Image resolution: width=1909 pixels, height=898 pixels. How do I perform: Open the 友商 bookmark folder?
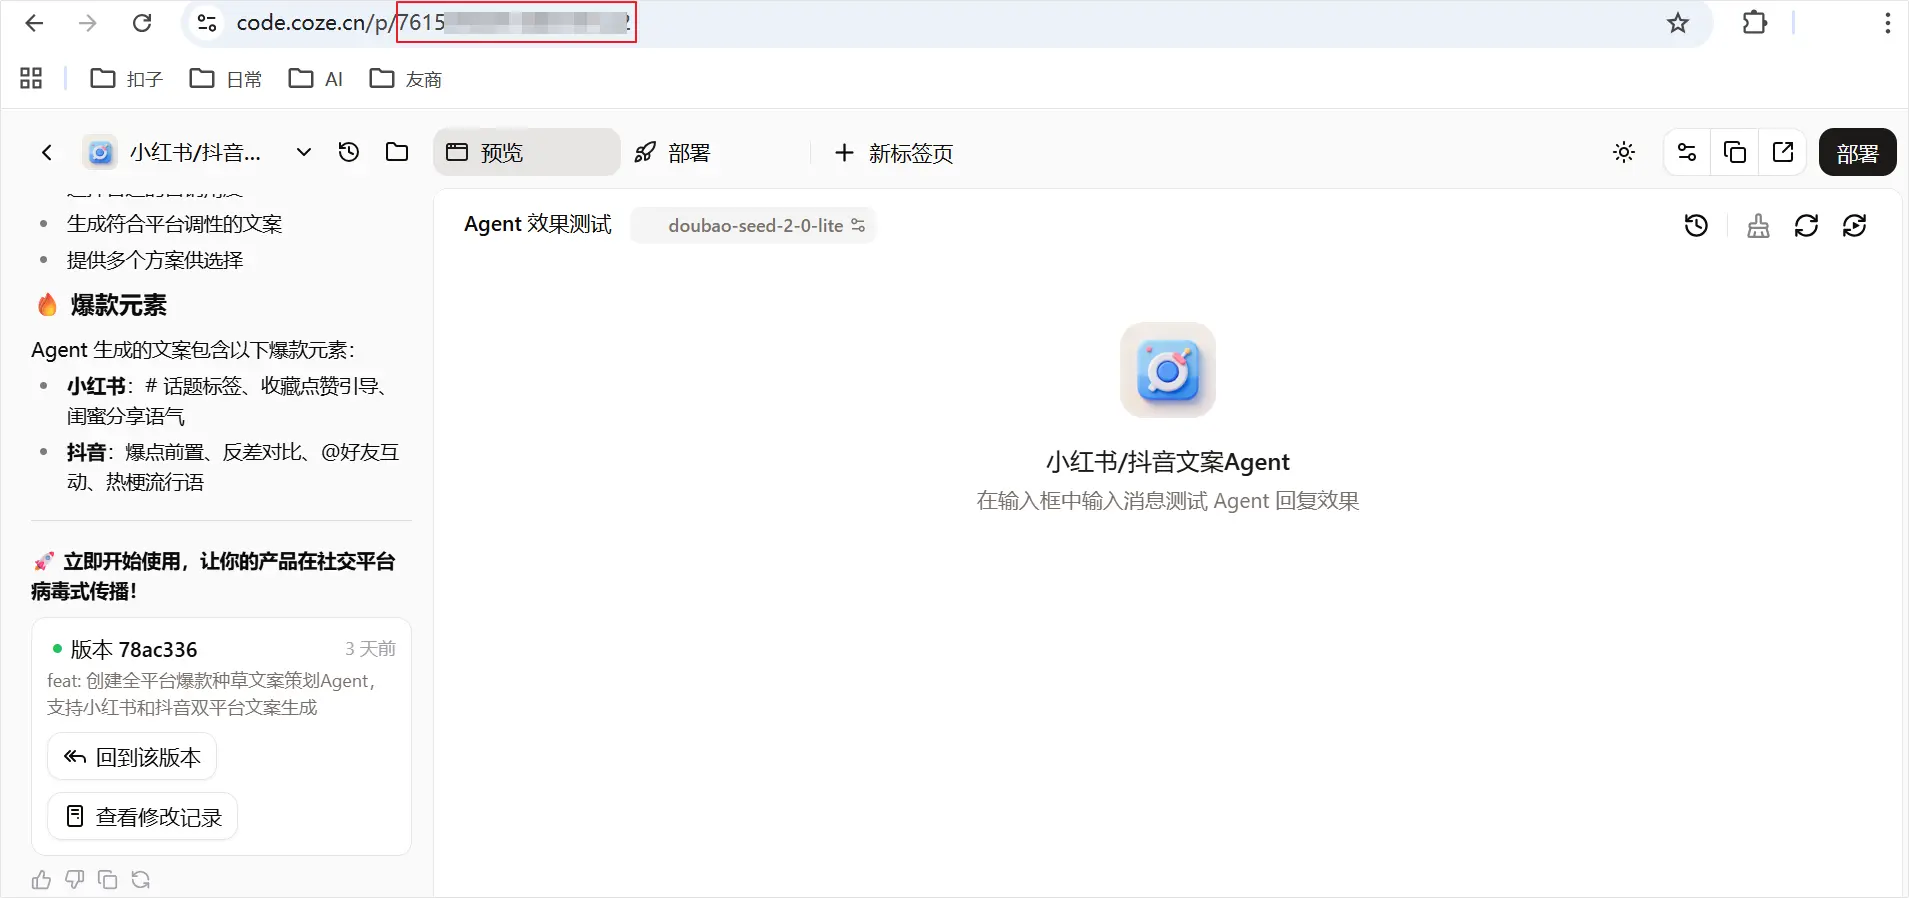click(x=406, y=79)
